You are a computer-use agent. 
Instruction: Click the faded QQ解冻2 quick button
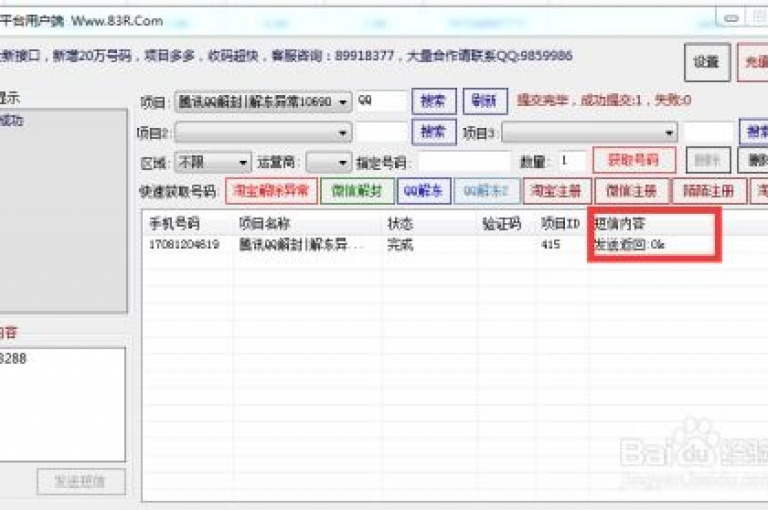pos(486,191)
